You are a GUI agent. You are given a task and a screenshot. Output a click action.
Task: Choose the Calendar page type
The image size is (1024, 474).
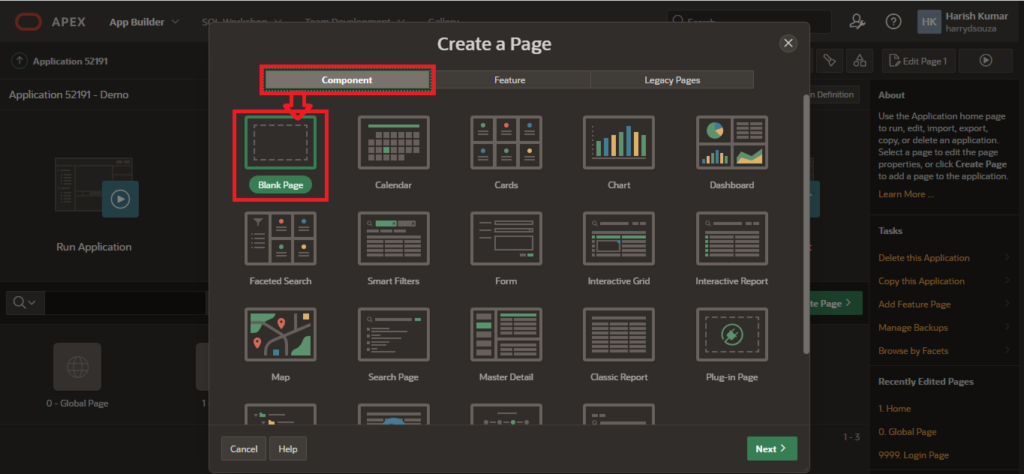click(393, 142)
